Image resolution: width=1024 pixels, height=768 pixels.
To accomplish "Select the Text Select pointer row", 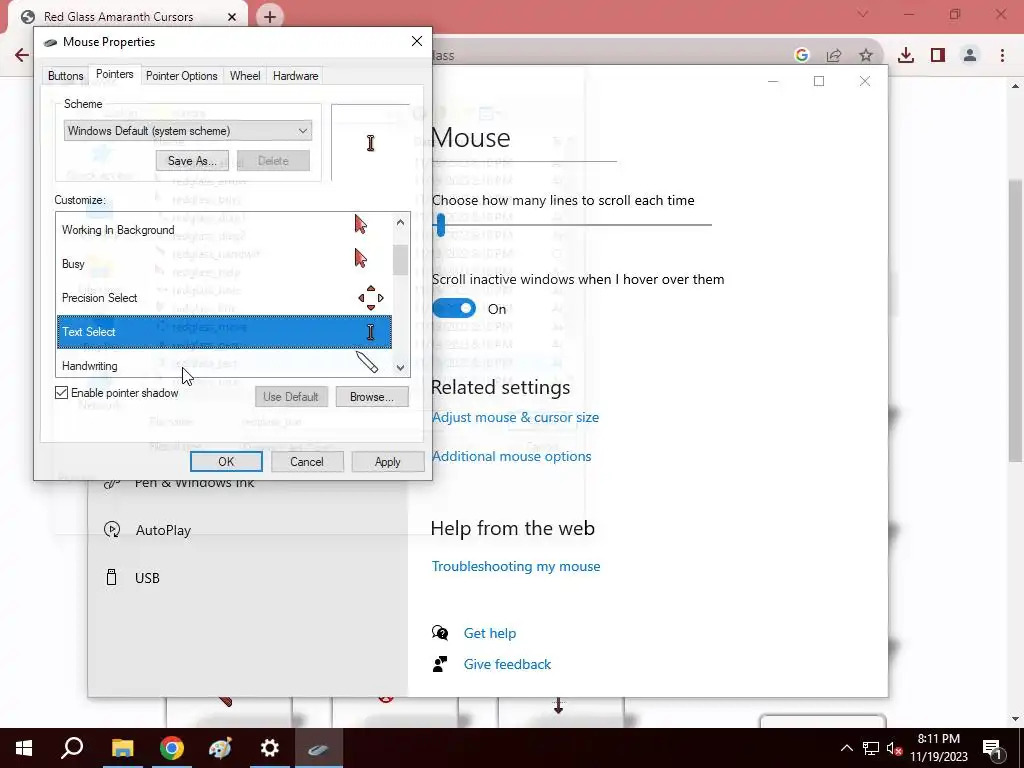I will coord(224,332).
